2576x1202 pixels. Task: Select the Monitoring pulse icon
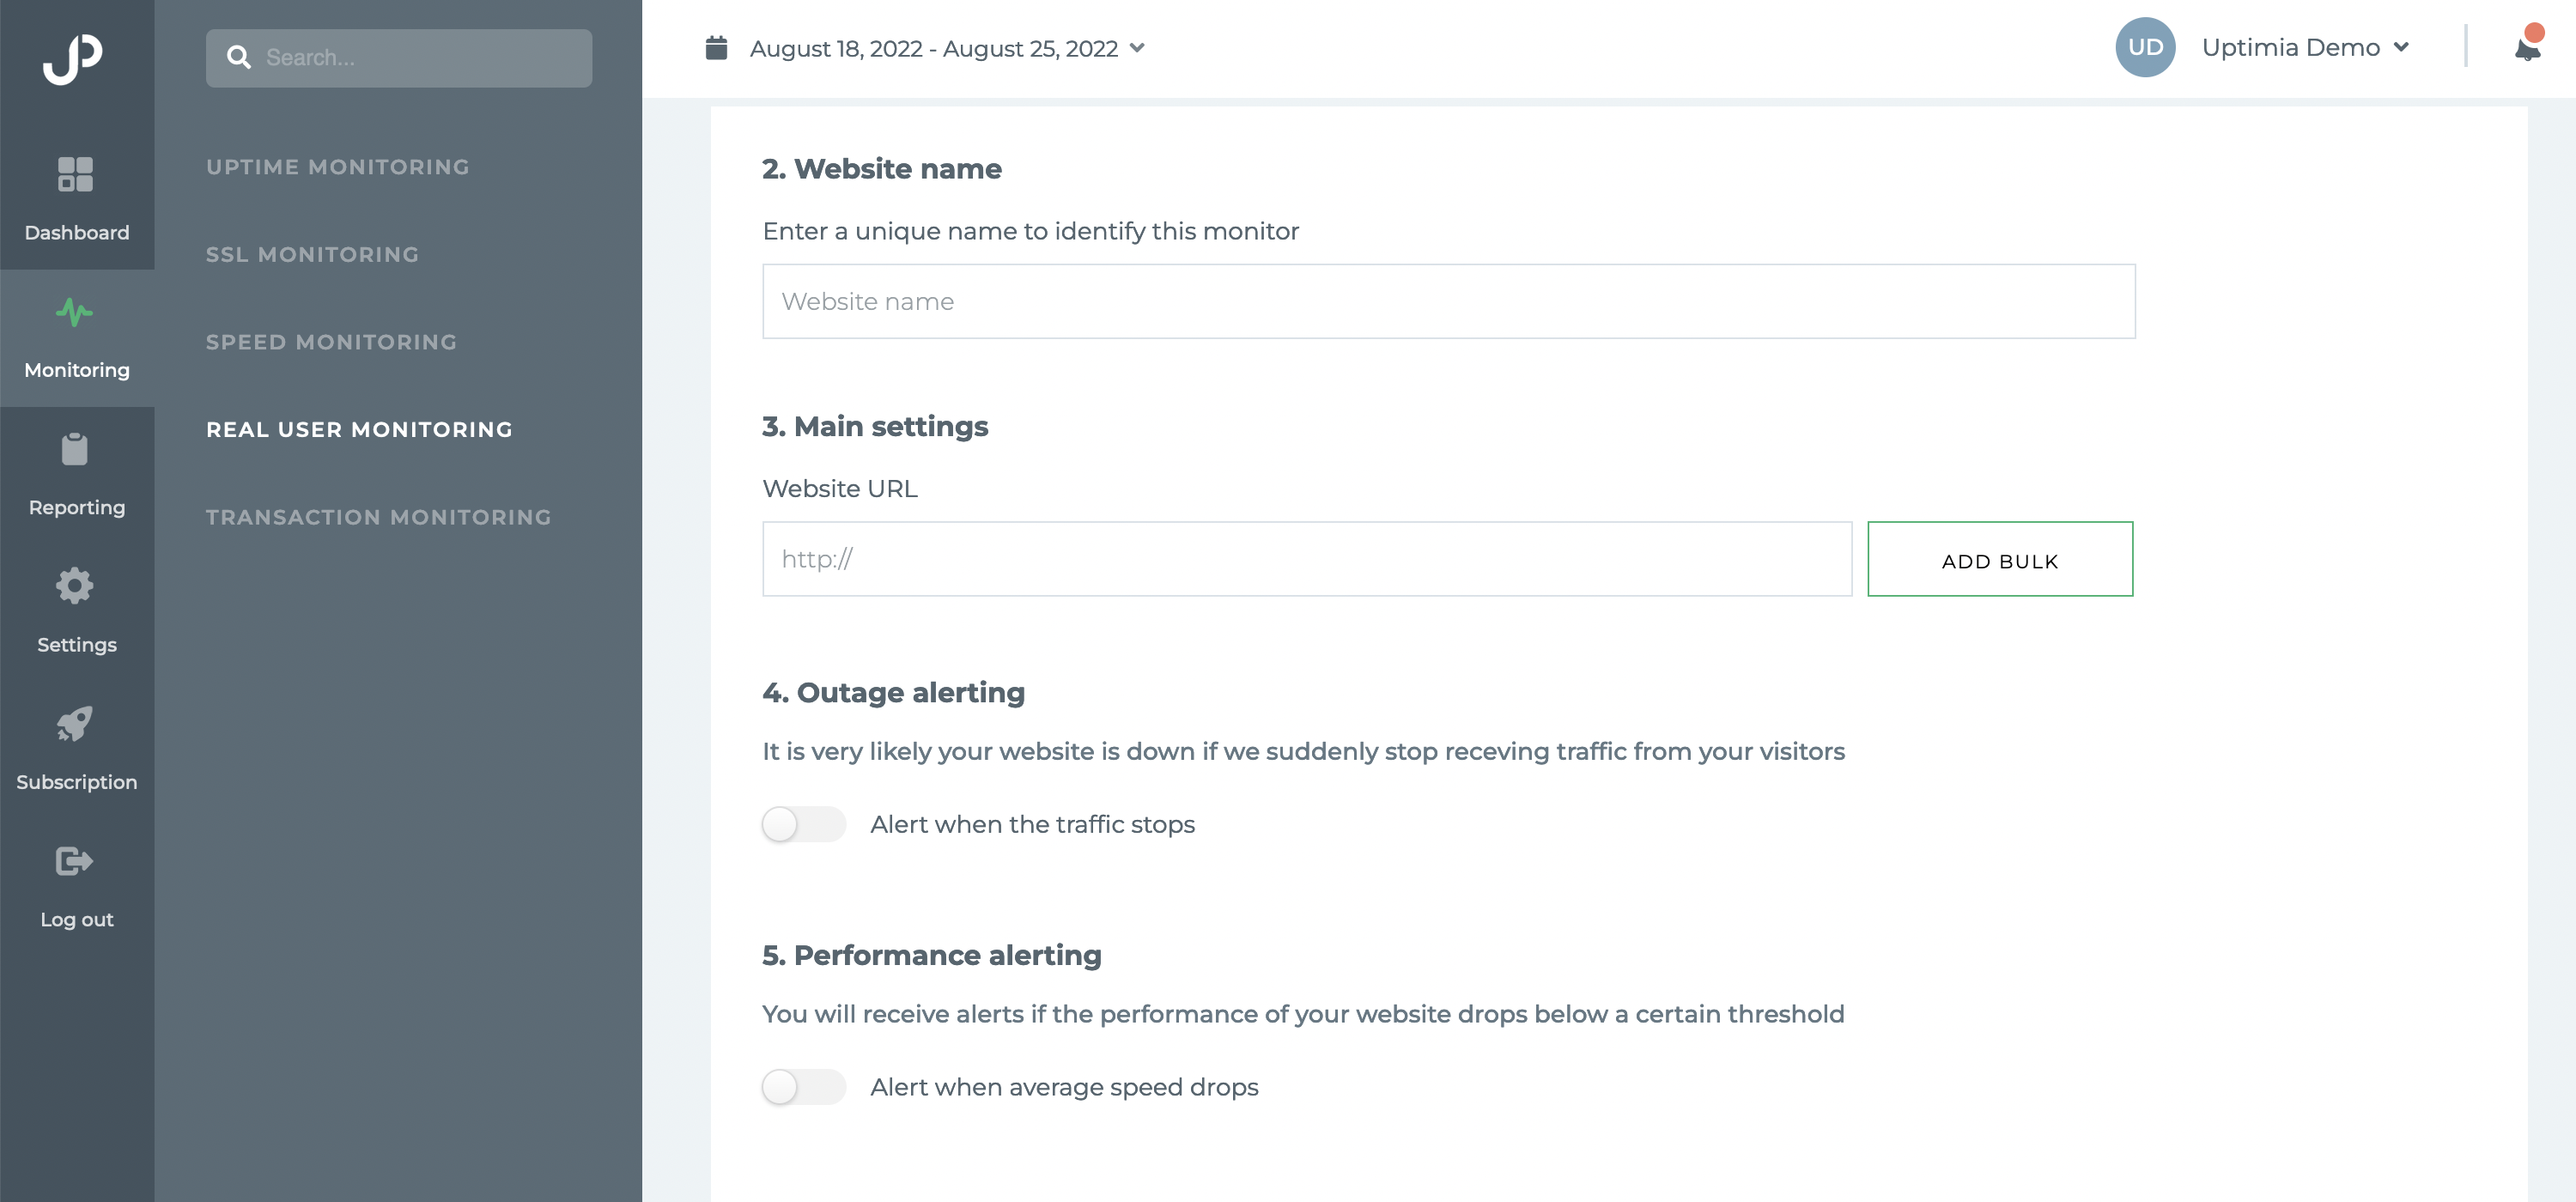pyautogui.click(x=75, y=312)
